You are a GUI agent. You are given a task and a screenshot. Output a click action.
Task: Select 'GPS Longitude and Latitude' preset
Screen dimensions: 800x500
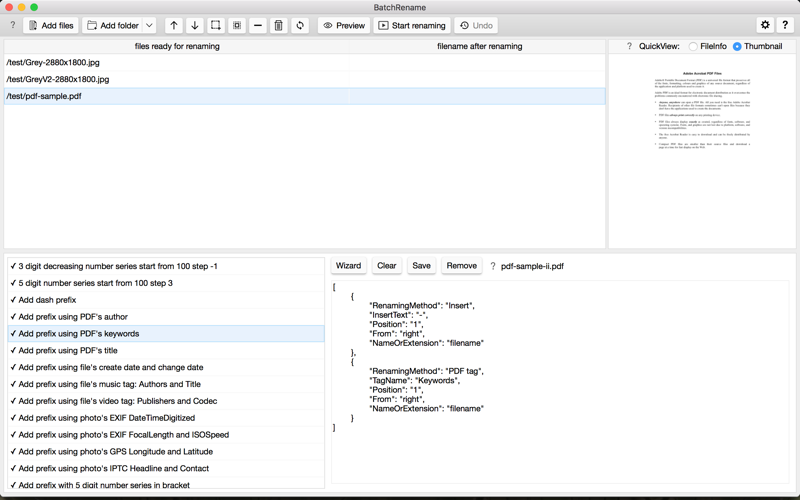[x=166, y=451]
